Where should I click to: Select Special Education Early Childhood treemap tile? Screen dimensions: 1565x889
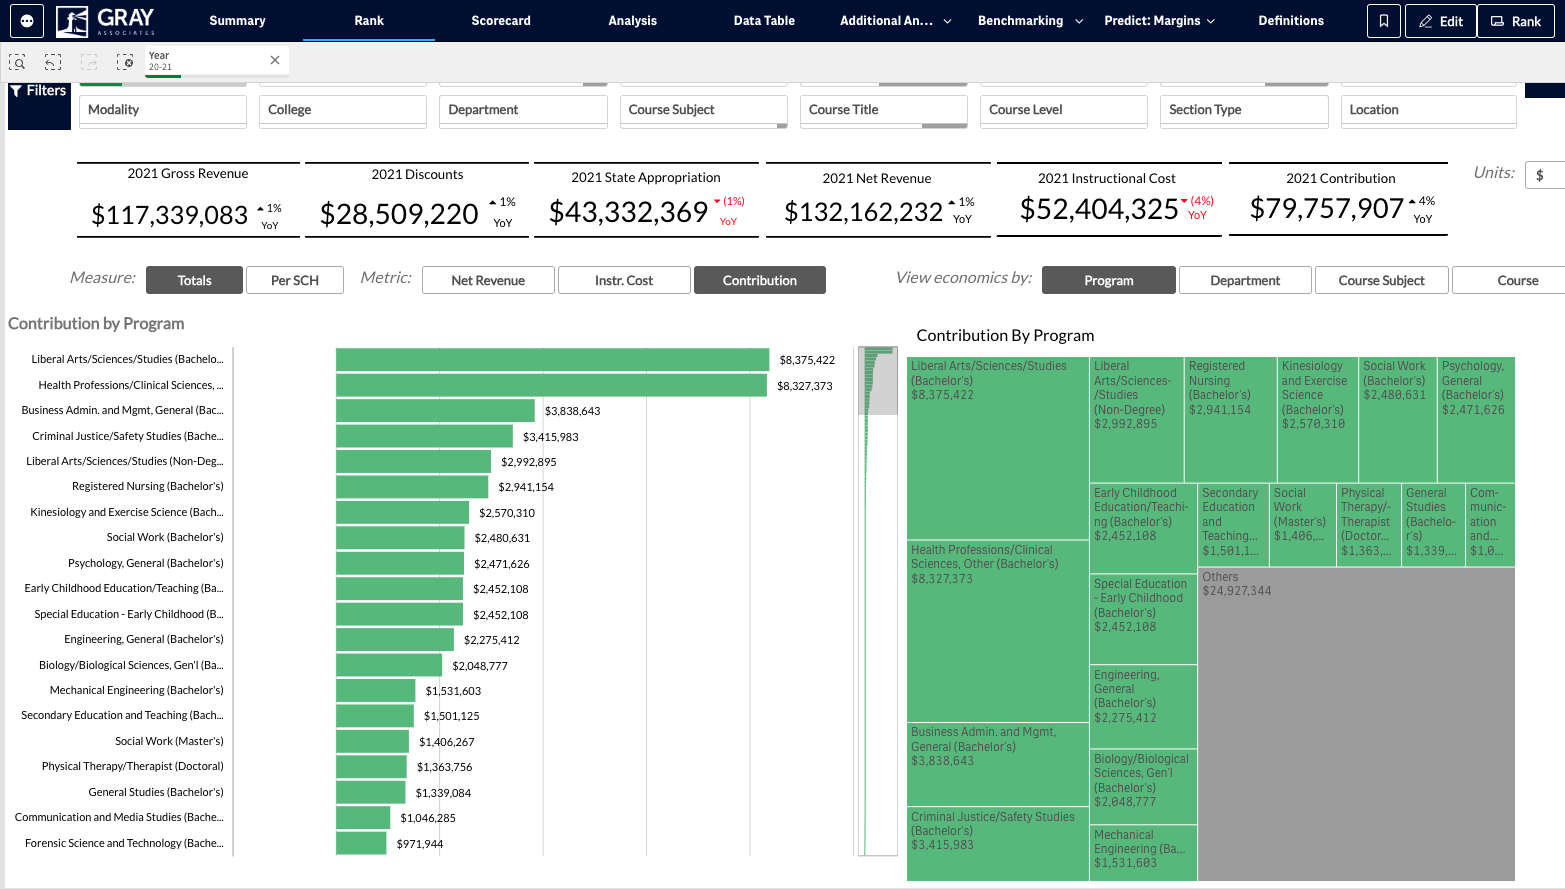(x=1143, y=619)
